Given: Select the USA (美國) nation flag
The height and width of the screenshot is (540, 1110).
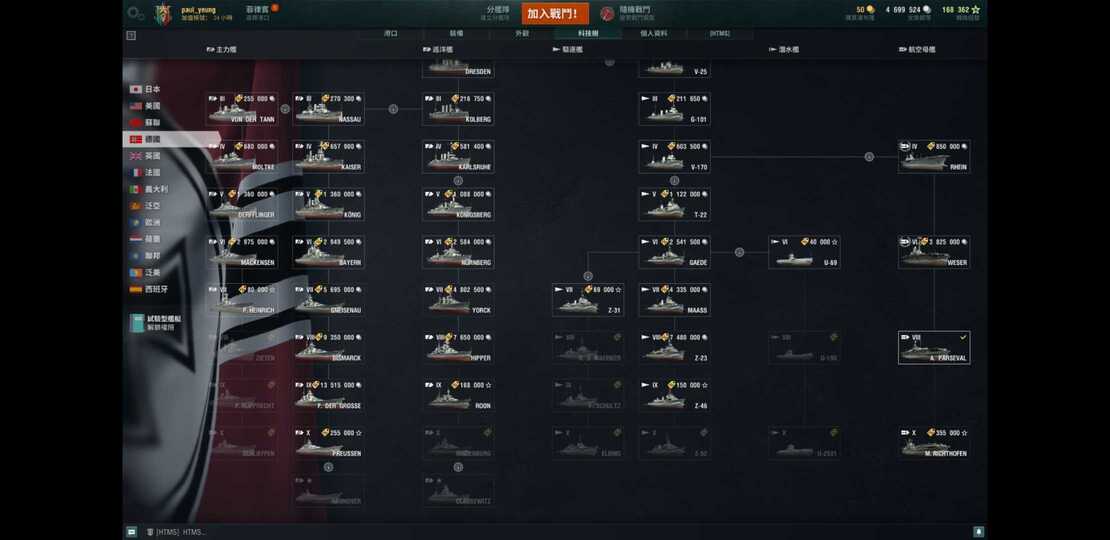Looking at the screenshot, I should 136,106.
